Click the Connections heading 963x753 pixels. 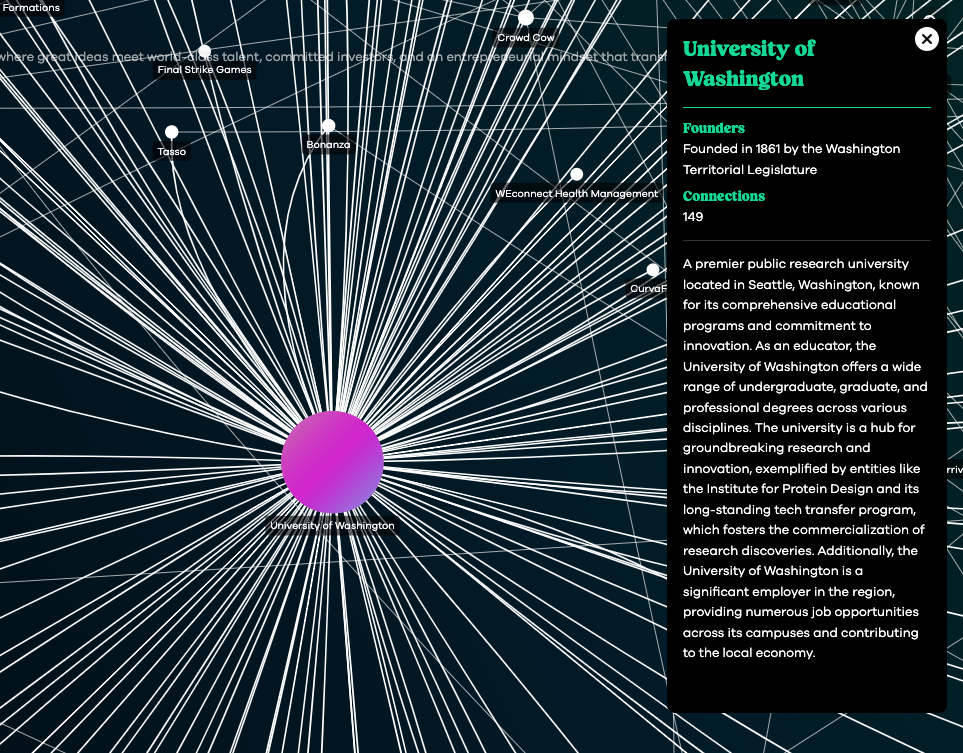pos(723,197)
